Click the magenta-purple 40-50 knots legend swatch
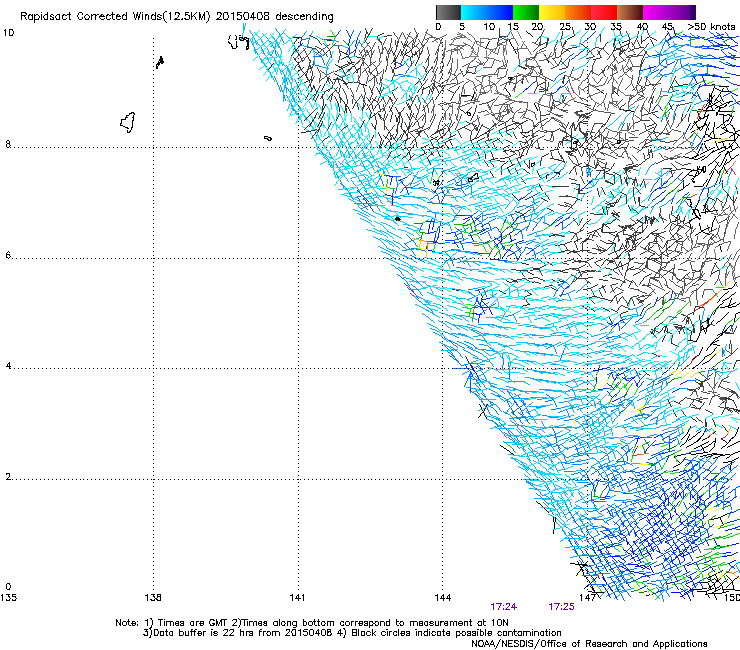Viewport: 740px width, 650px height. (x=669, y=12)
